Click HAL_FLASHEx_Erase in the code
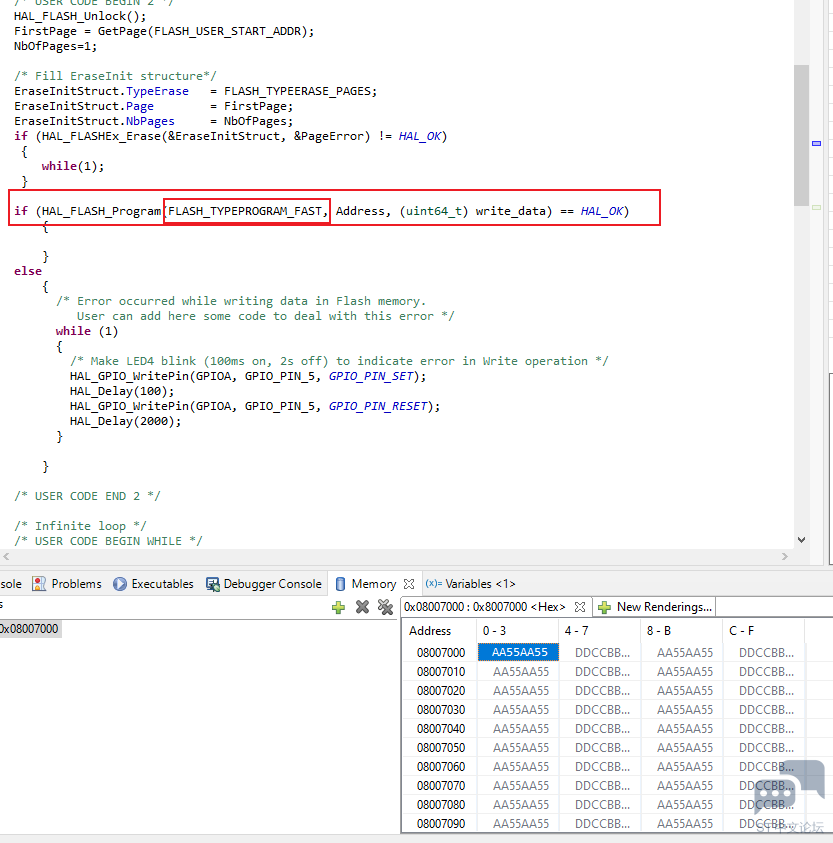 (x=101, y=136)
